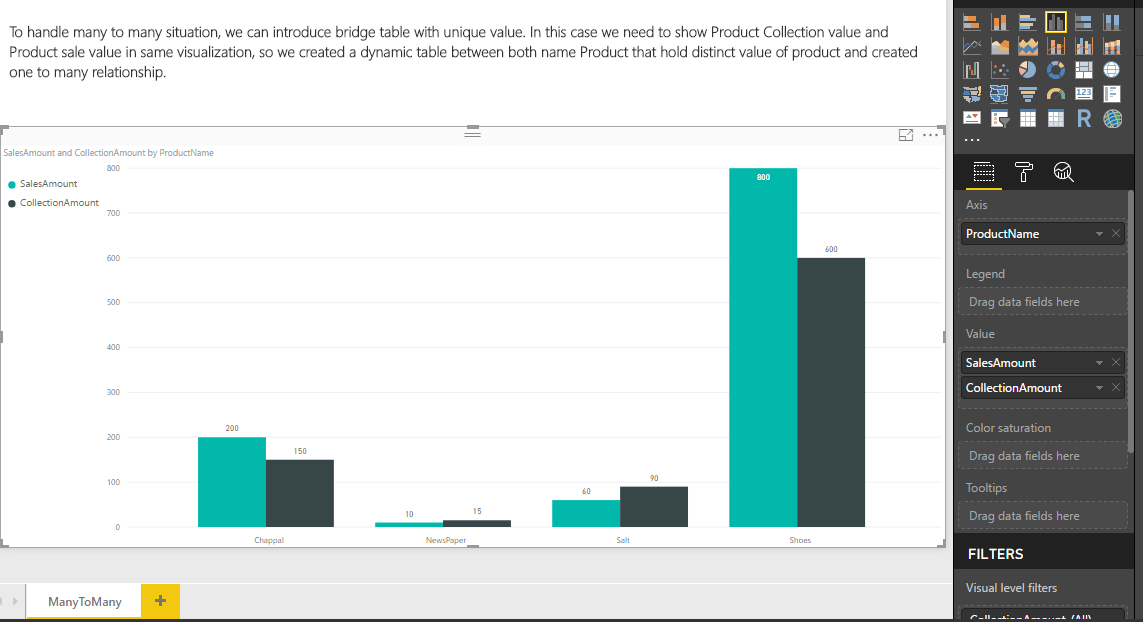Add a new report page
The width and height of the screenshot is (1143, 622).
pyautogui.click(x=160, y=601)
